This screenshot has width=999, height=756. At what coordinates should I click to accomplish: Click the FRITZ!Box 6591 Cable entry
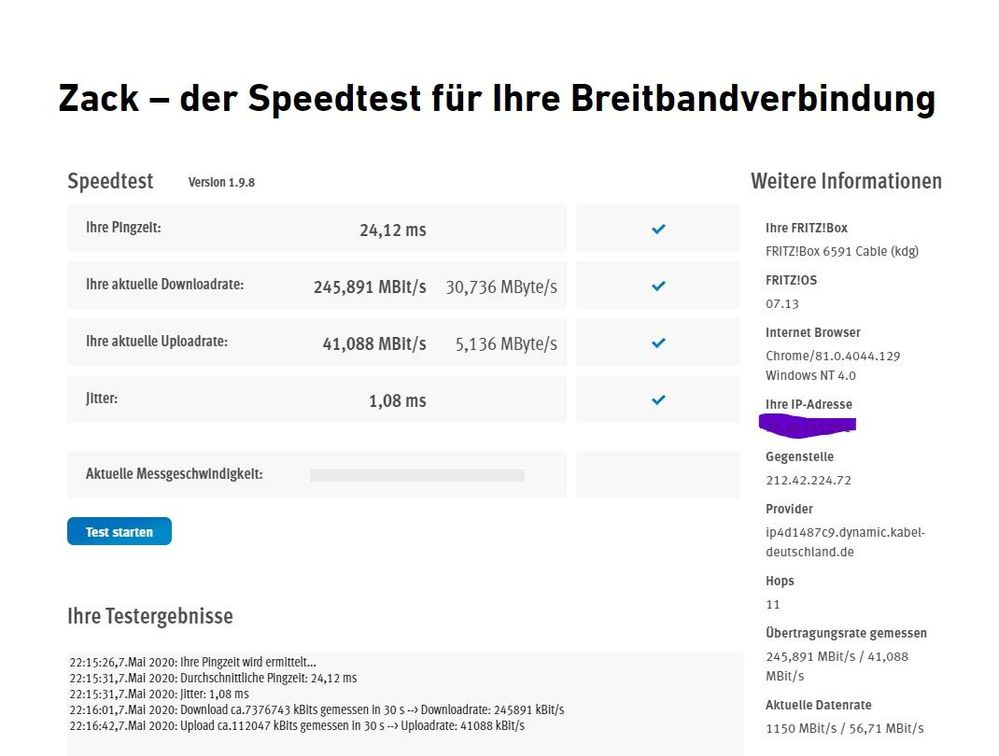tap(842, 251)
